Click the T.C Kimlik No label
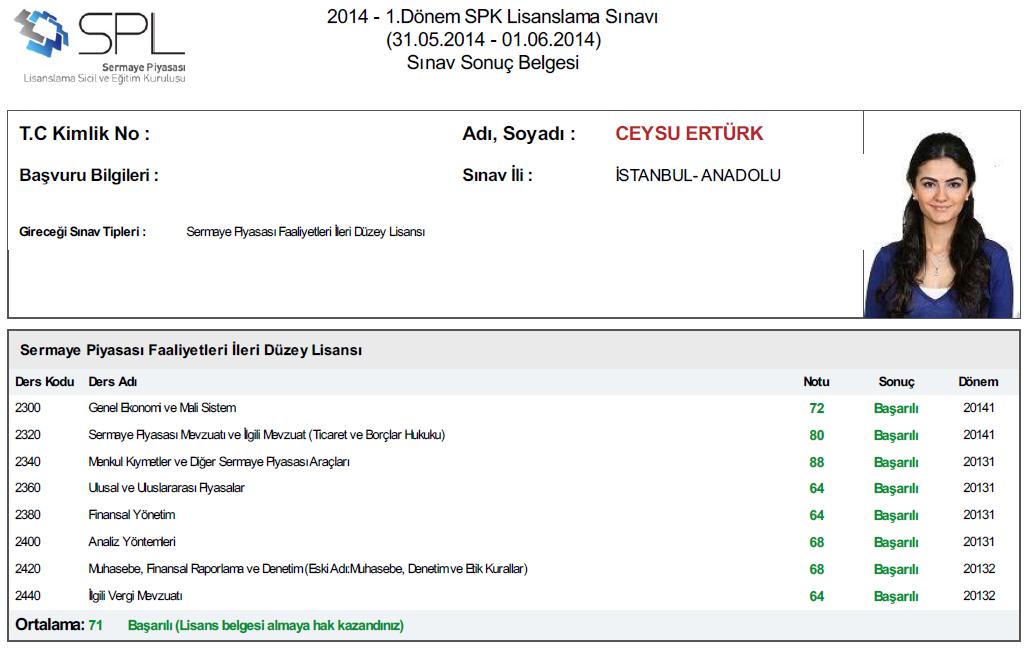 pyautogui.click(x=85, y=134)
